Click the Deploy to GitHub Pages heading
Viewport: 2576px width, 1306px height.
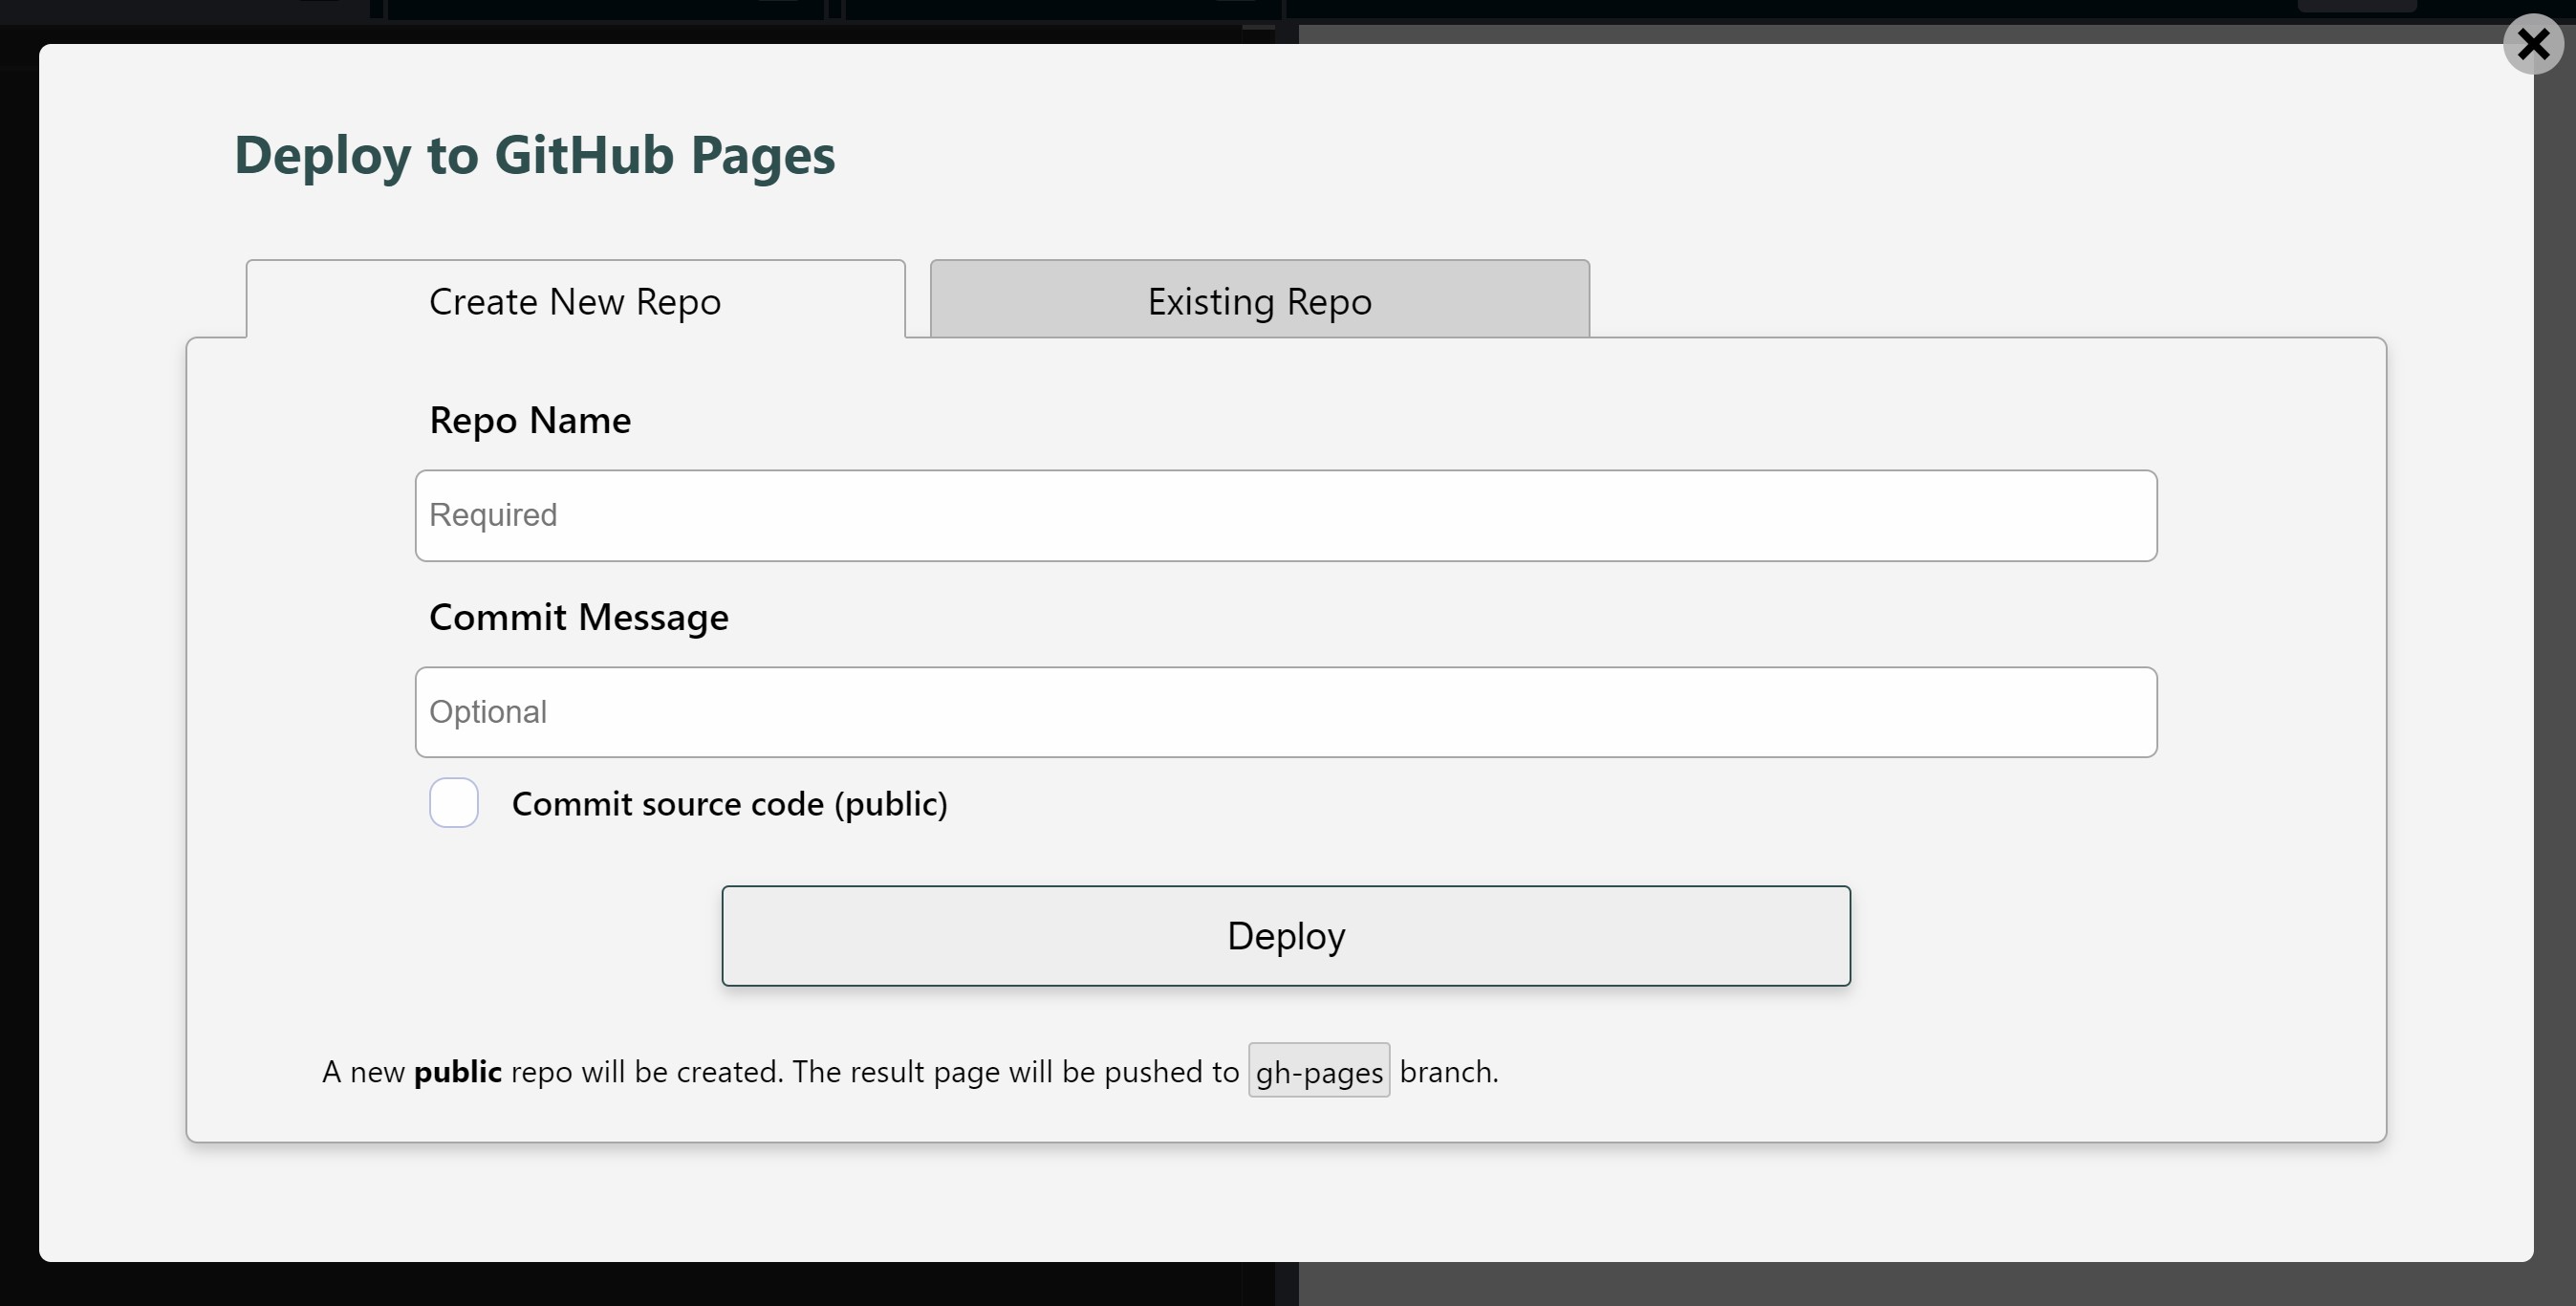[535, 154]
